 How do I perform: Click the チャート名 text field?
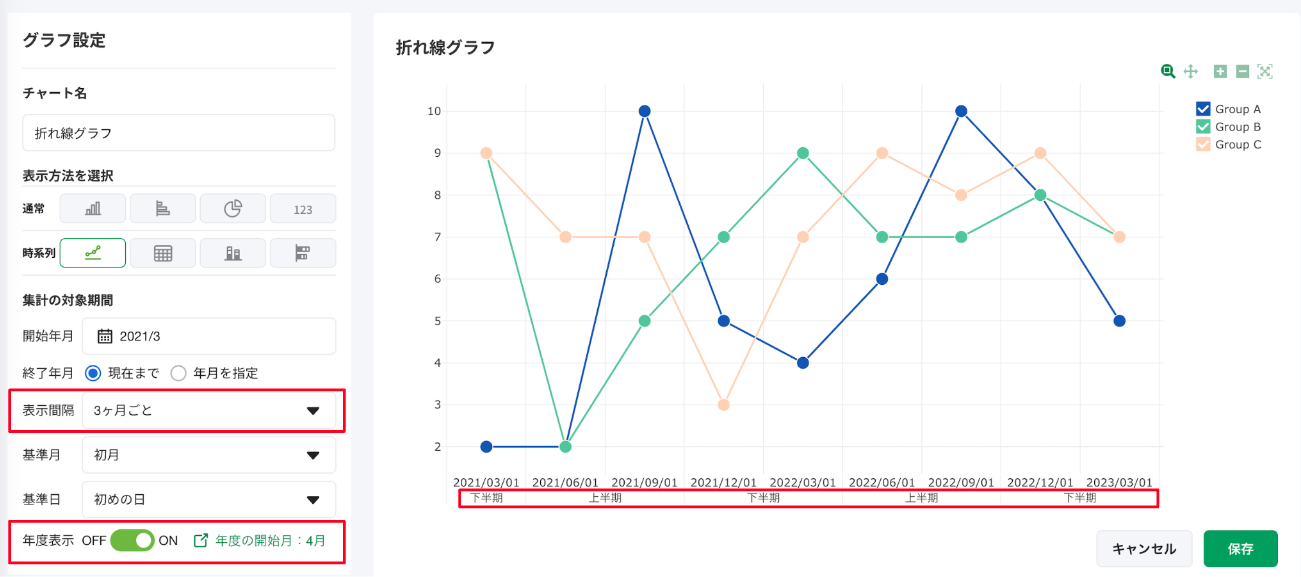[178, 133]
